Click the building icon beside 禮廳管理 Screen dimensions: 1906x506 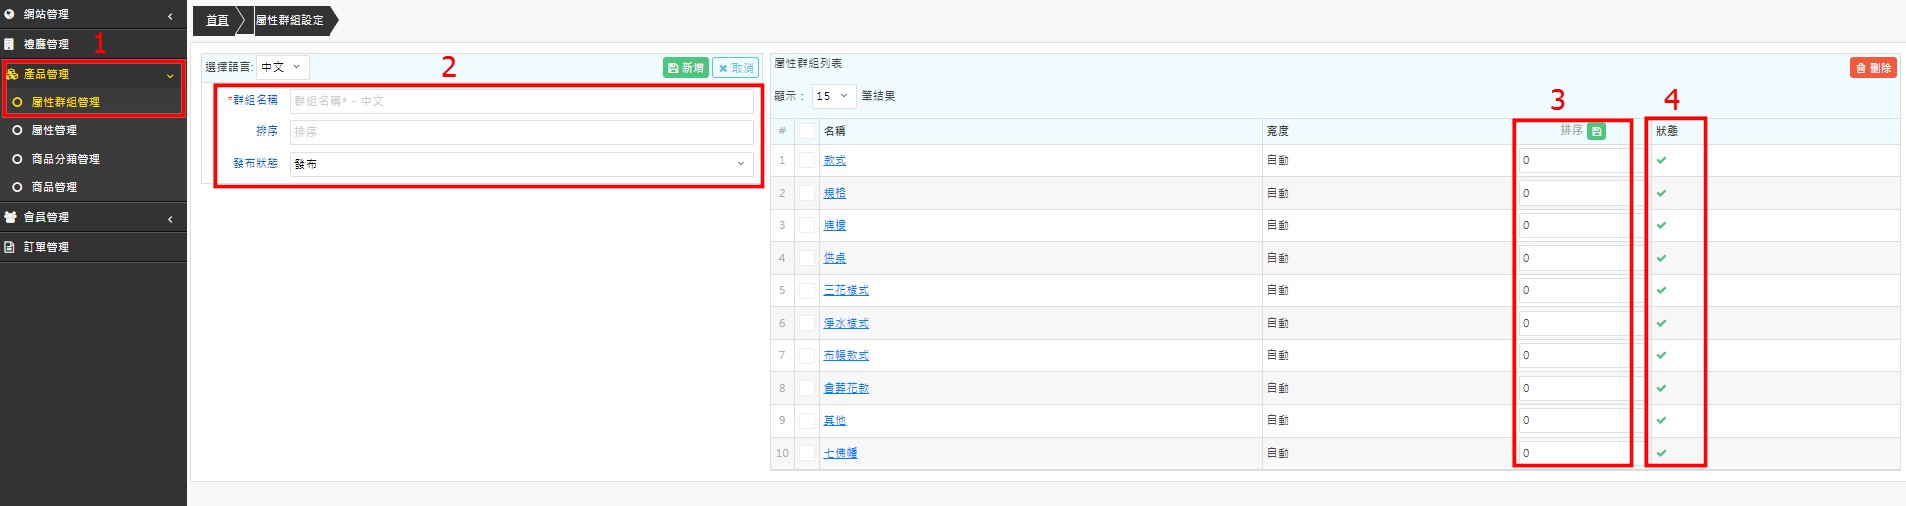point(10,44)
